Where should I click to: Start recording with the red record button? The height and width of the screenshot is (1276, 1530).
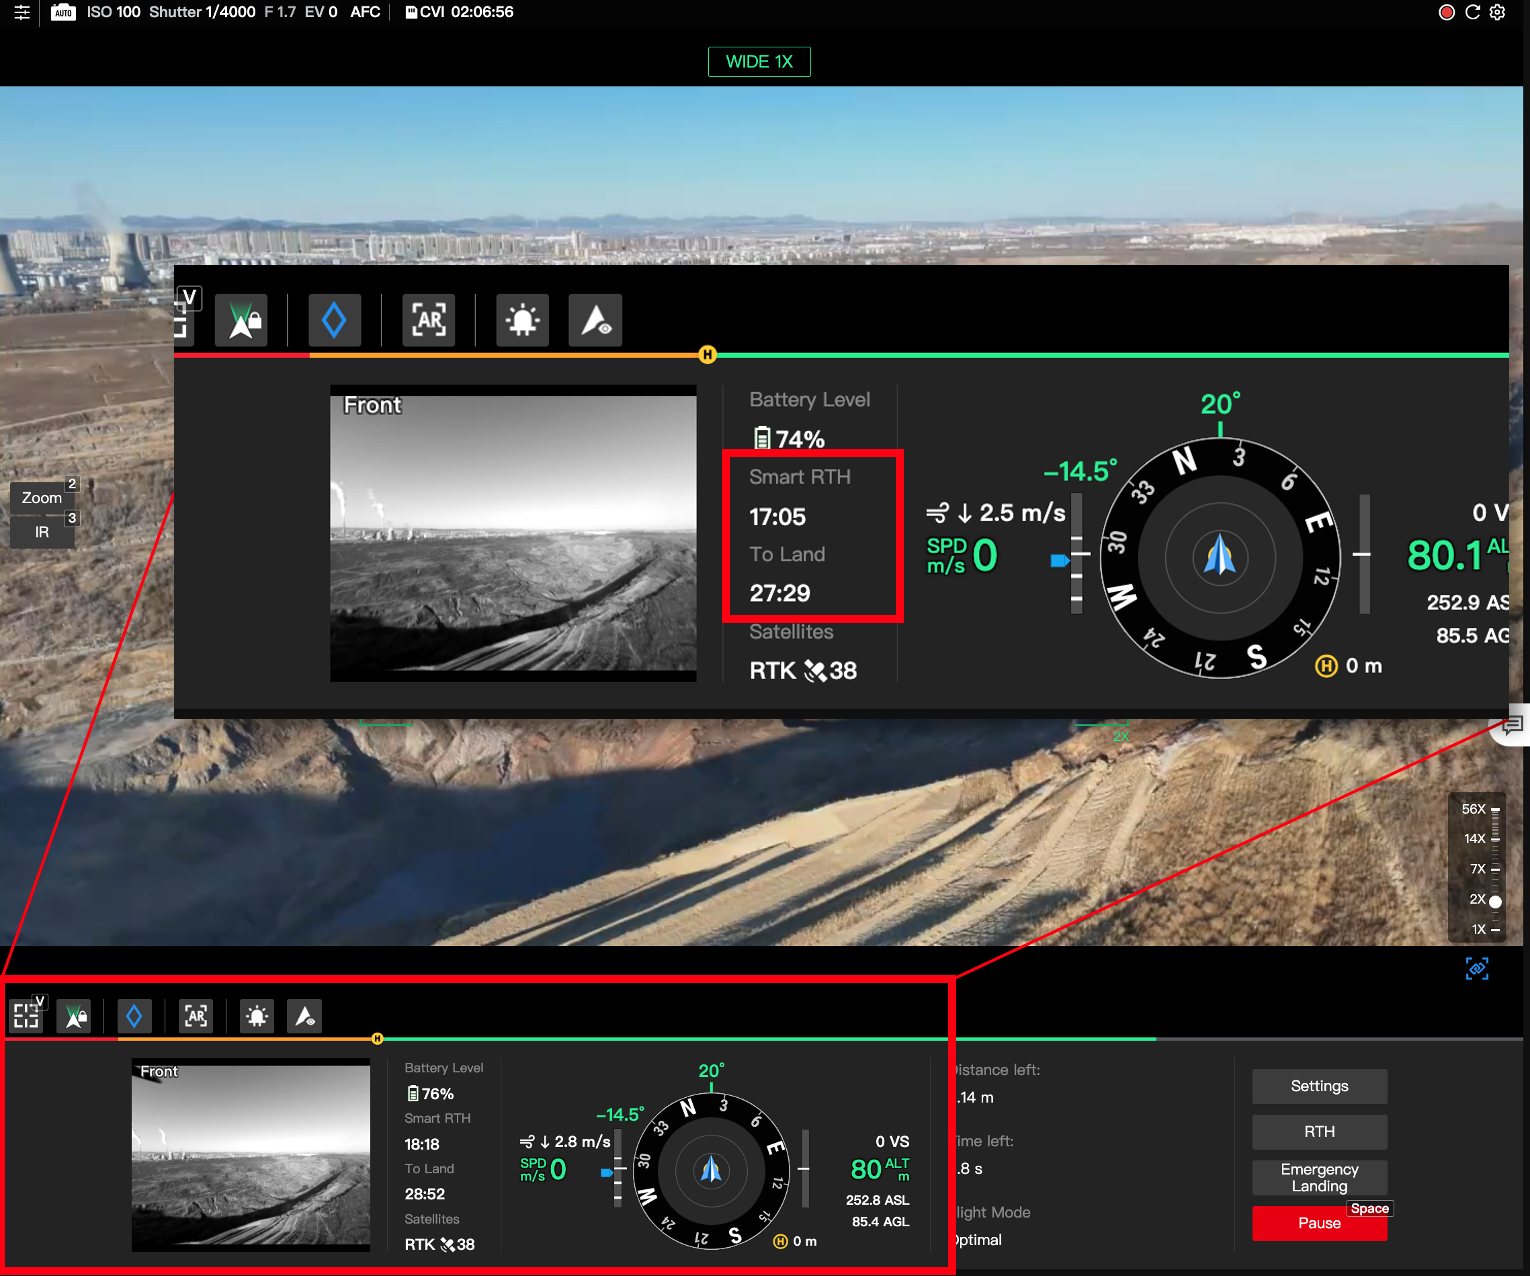pyautogui.click(x=1446, y=12)
